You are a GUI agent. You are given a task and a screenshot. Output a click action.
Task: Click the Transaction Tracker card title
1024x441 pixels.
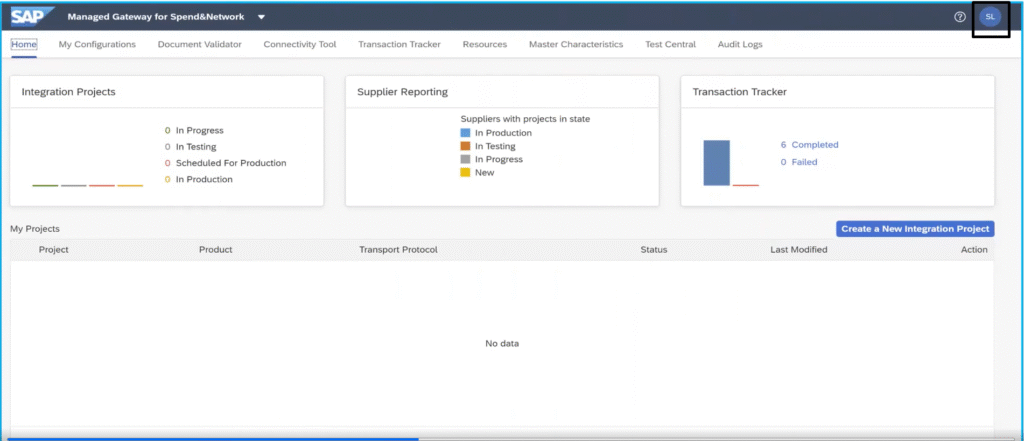click(739, 92)
